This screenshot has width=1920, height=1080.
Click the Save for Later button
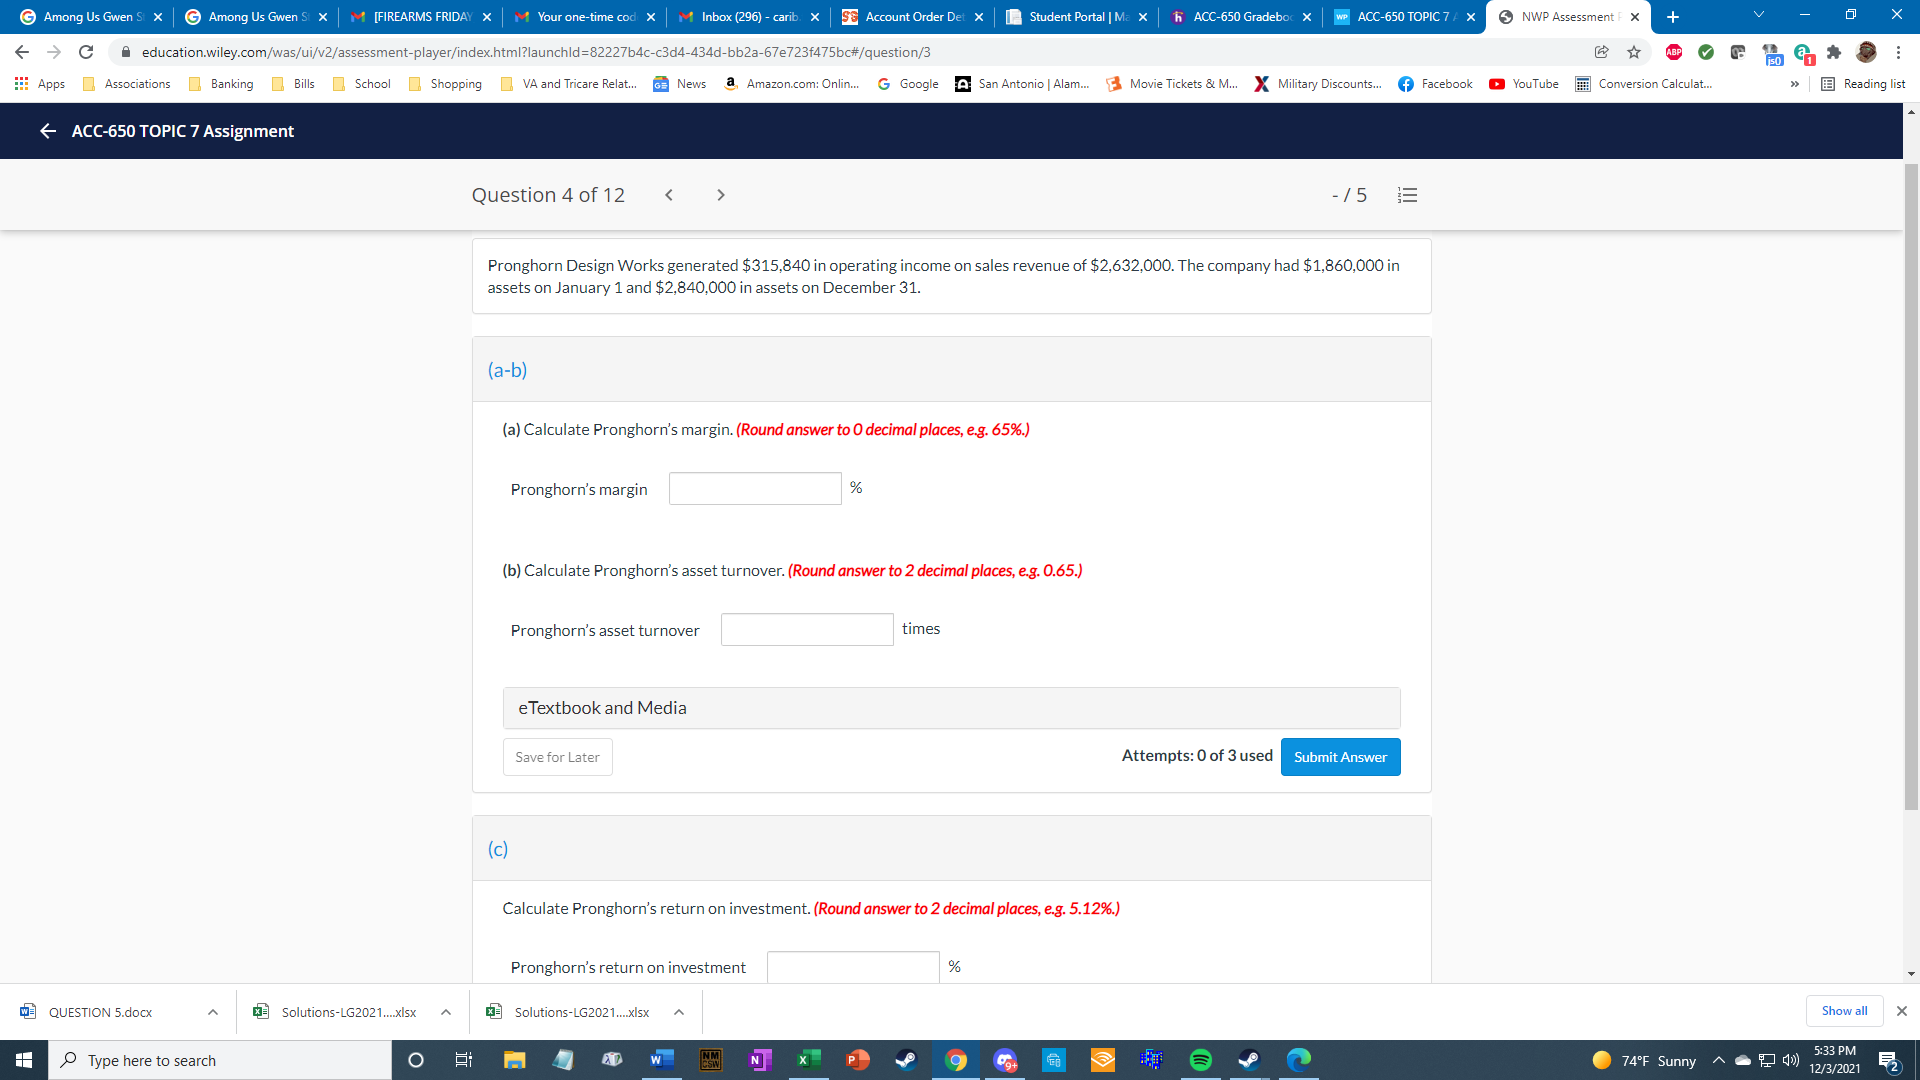[557, 757]
